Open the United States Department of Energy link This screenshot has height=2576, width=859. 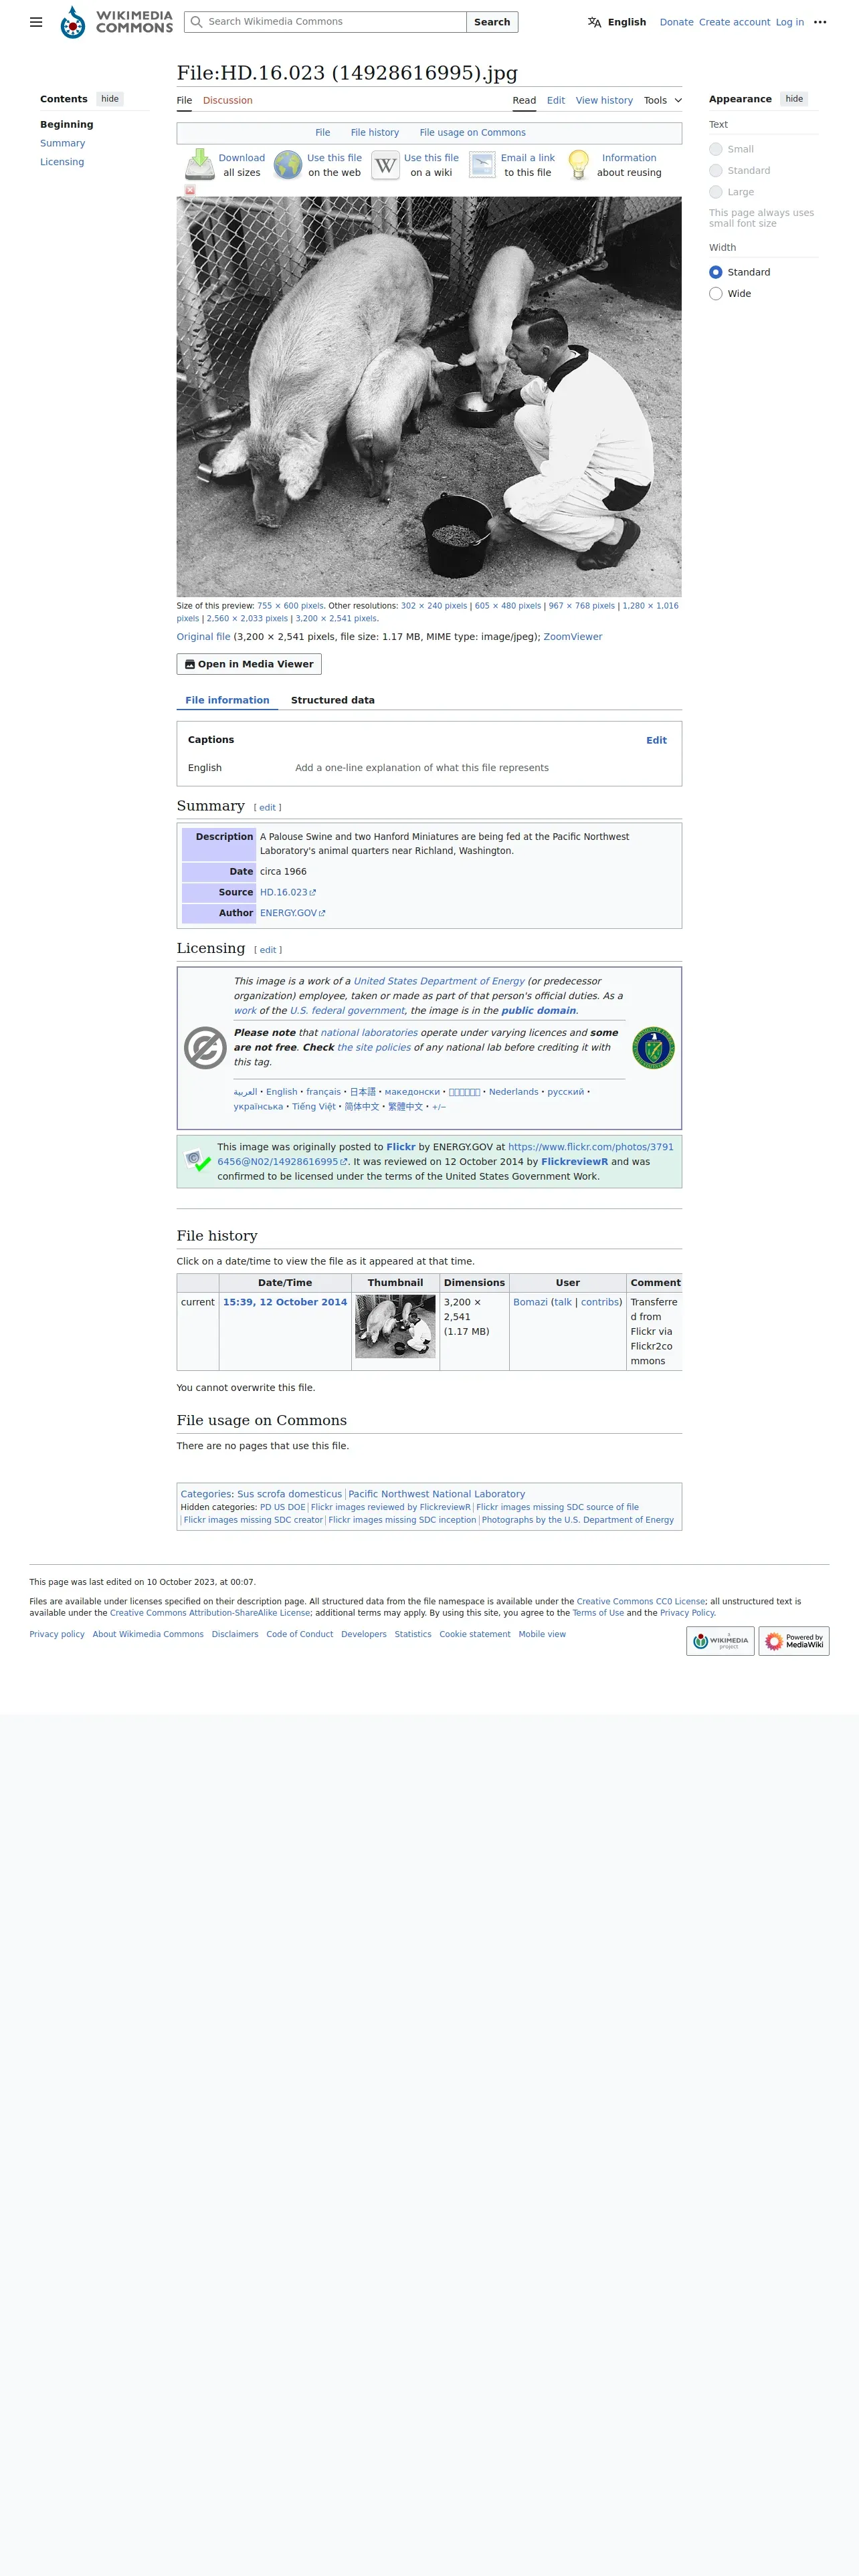pyautogui.click(x=439, y=981)
